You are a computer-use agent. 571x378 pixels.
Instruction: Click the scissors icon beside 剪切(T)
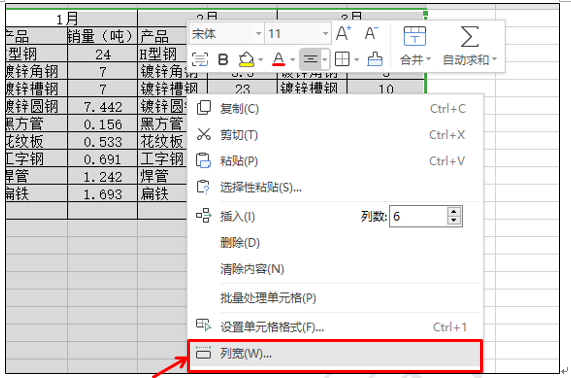pos(204,134)
